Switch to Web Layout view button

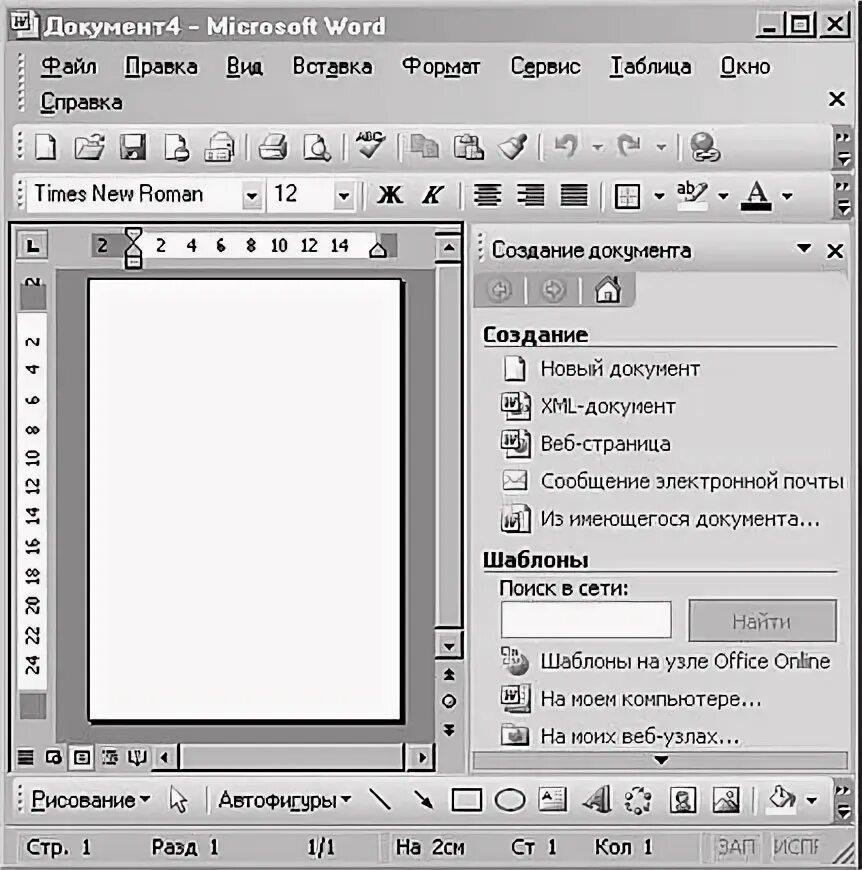pos(54,757)
